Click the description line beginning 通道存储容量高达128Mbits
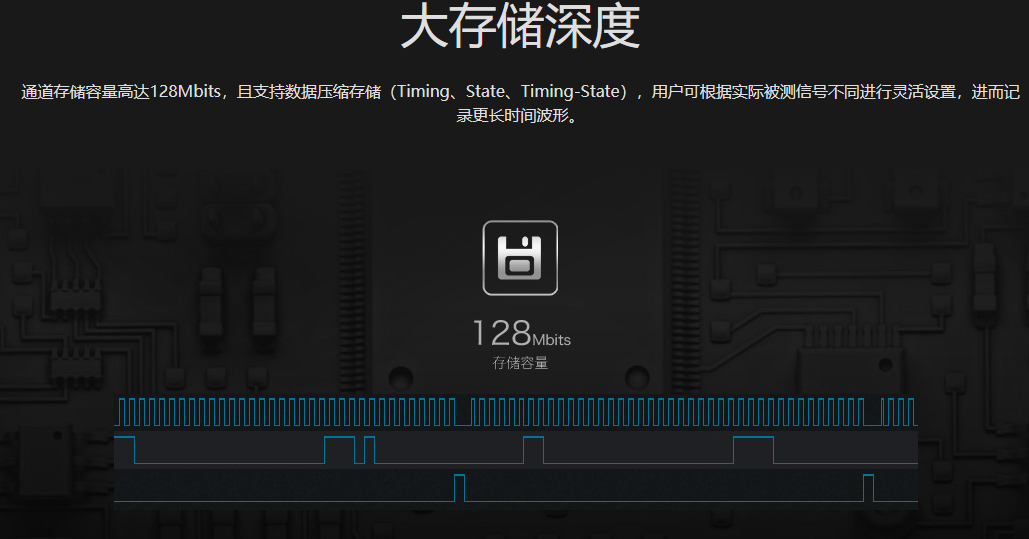 [x=520, y=91]
